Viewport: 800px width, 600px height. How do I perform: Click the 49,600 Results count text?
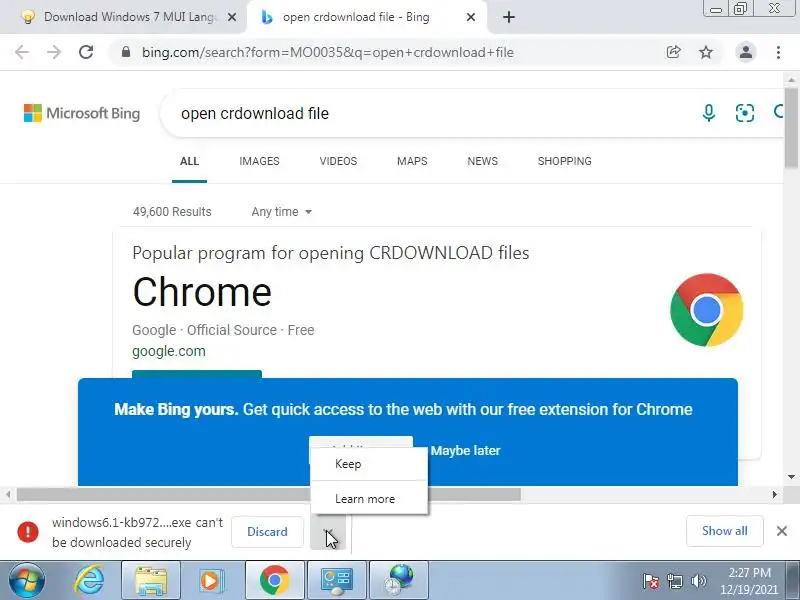pos(172,212)
